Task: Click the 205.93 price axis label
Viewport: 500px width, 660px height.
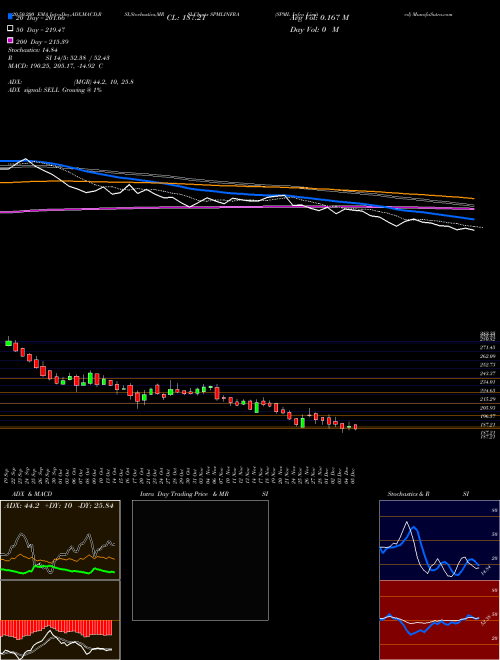Action: [x=489, y=407]
